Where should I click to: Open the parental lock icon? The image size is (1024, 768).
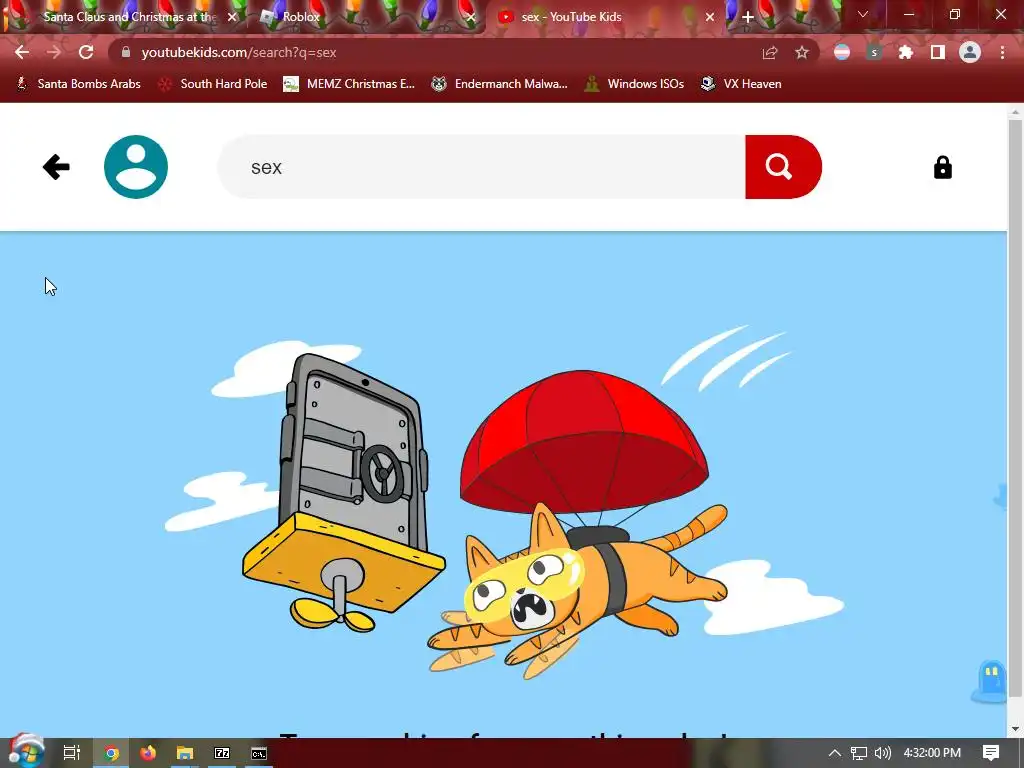[942, 168]
